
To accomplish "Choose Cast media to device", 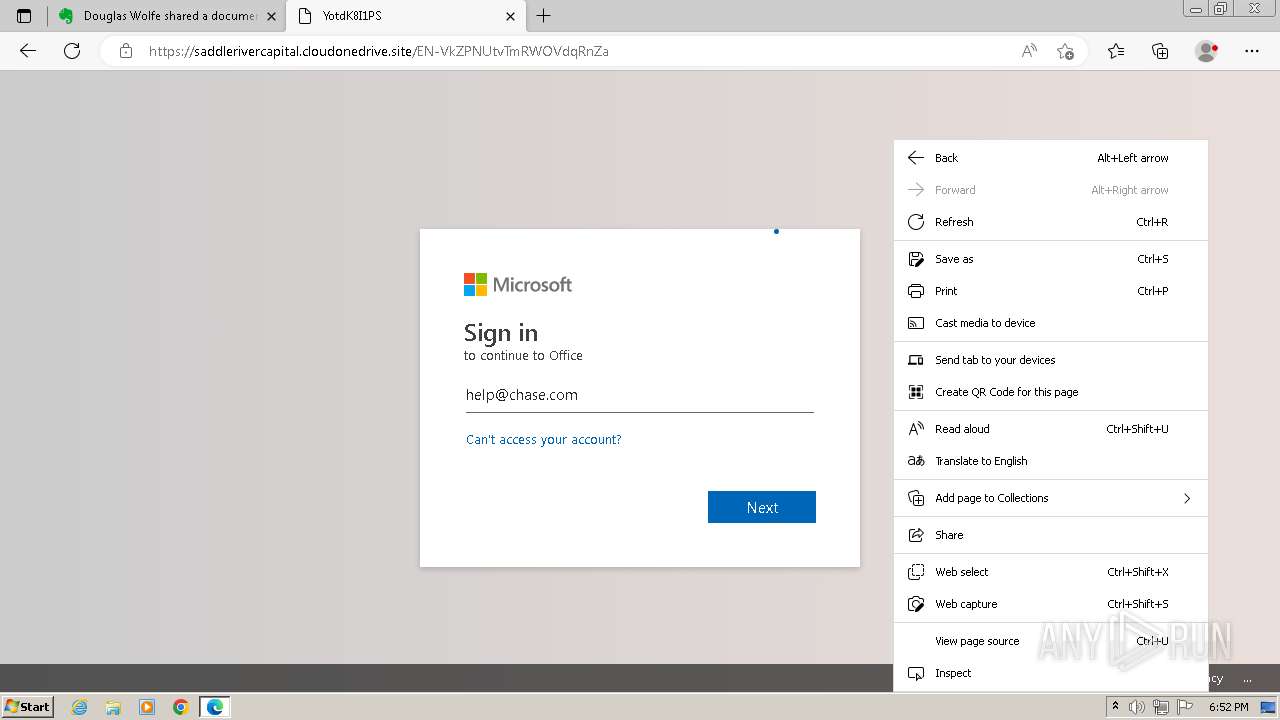I will pos(1051,323).
